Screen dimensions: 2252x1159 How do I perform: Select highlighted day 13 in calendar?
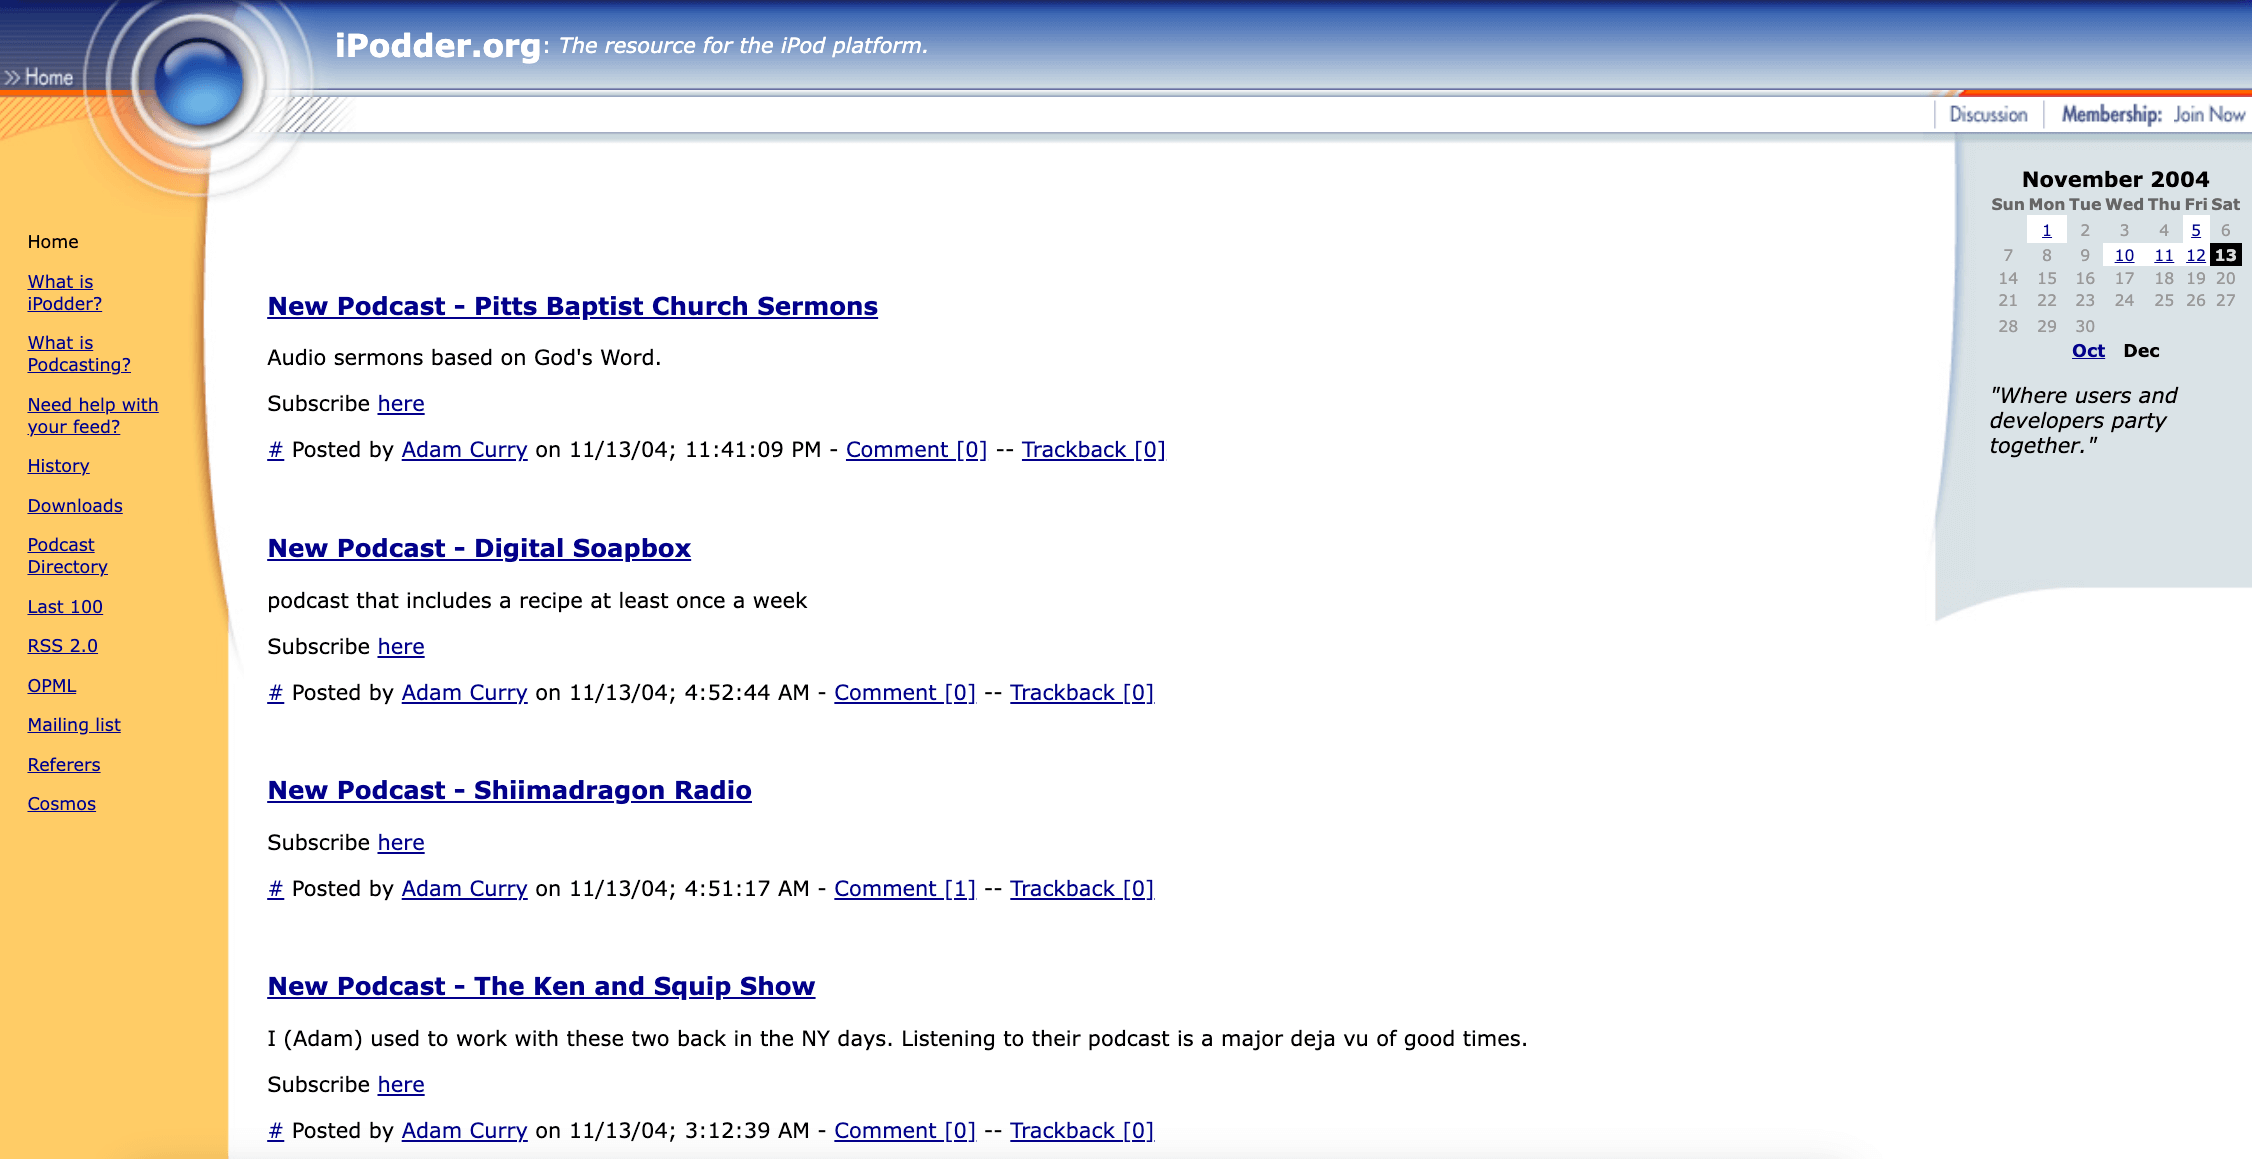pyautogui.click(x=2225, y=255)
